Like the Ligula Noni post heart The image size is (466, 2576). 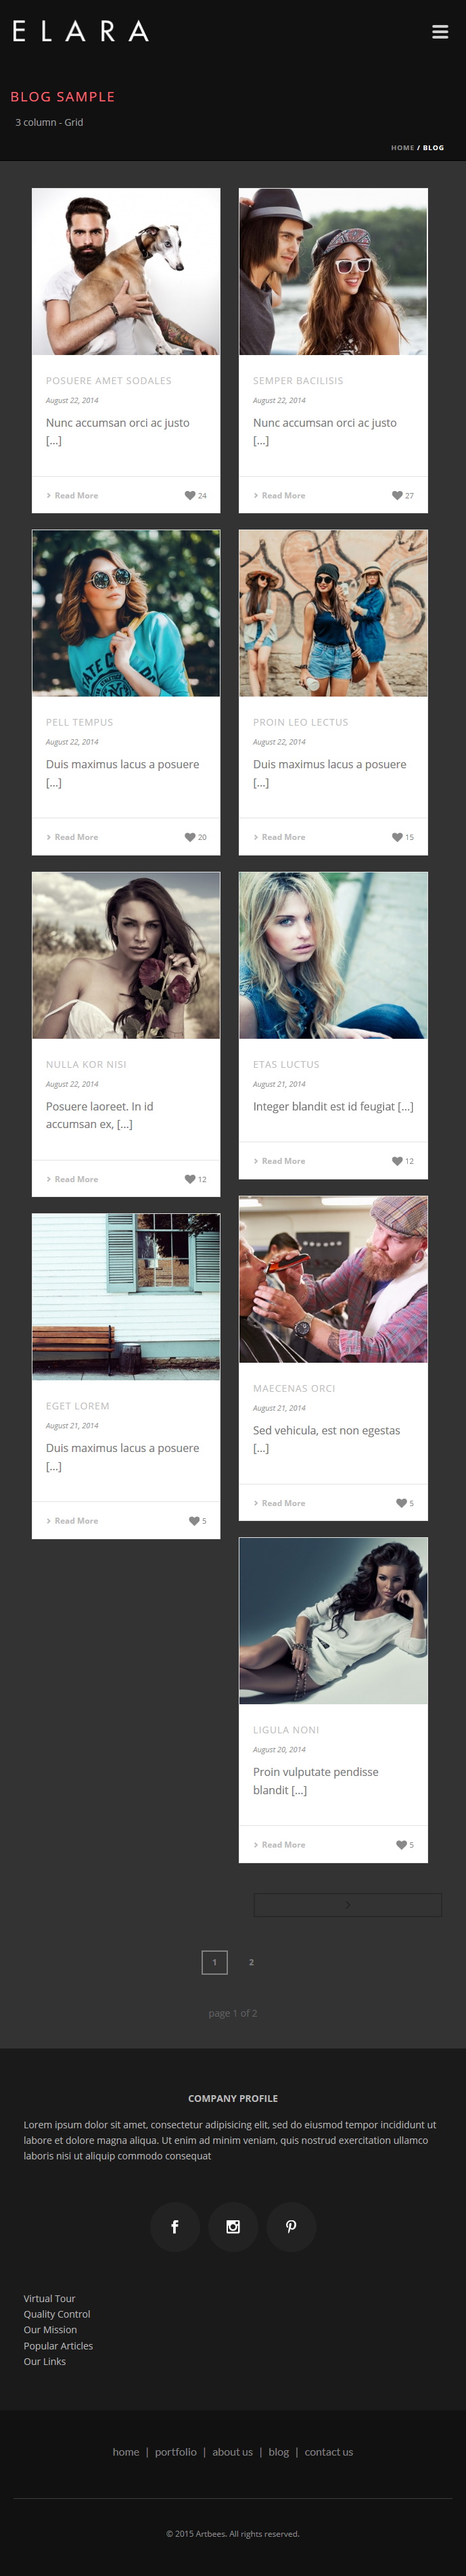point(401,1844)
